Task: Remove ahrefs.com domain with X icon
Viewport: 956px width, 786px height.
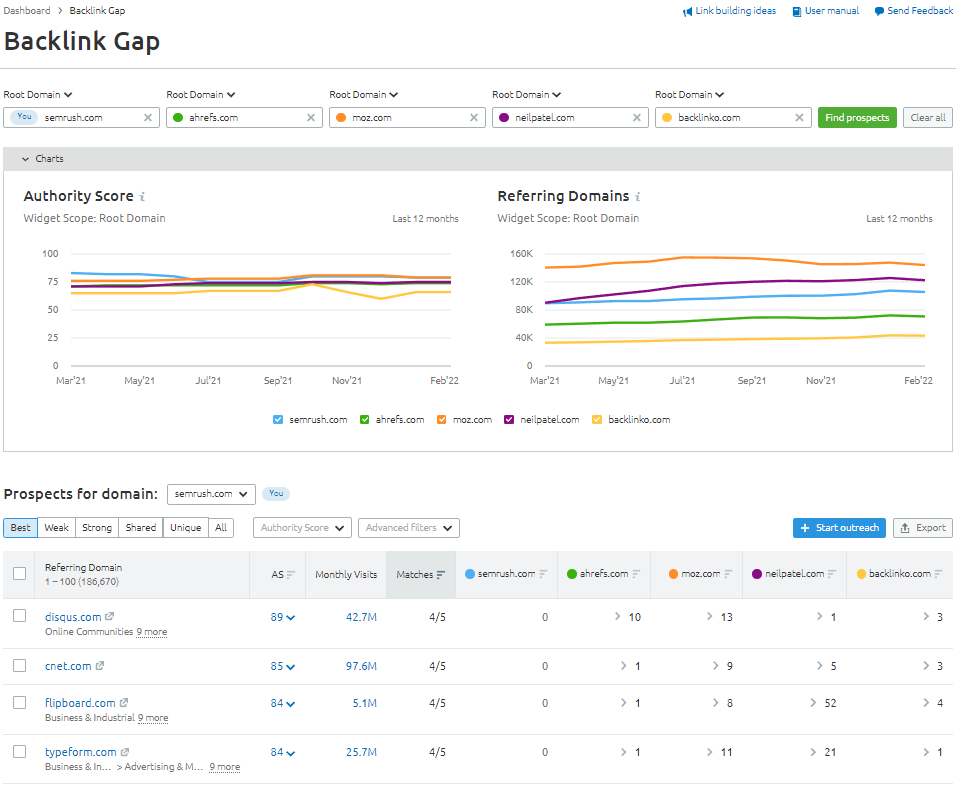Action: [311, 118]
